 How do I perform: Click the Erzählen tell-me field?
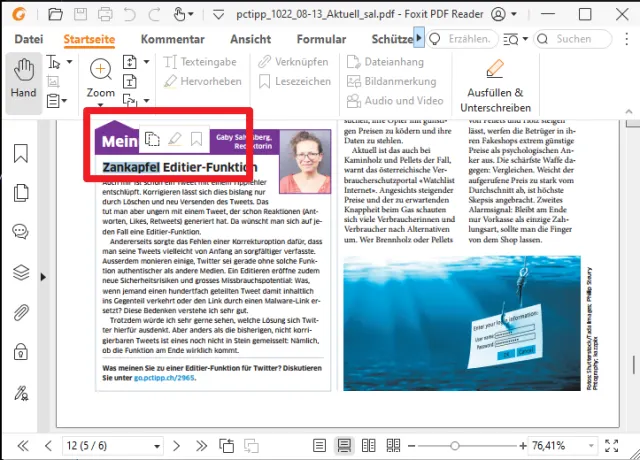click(462, 39)
